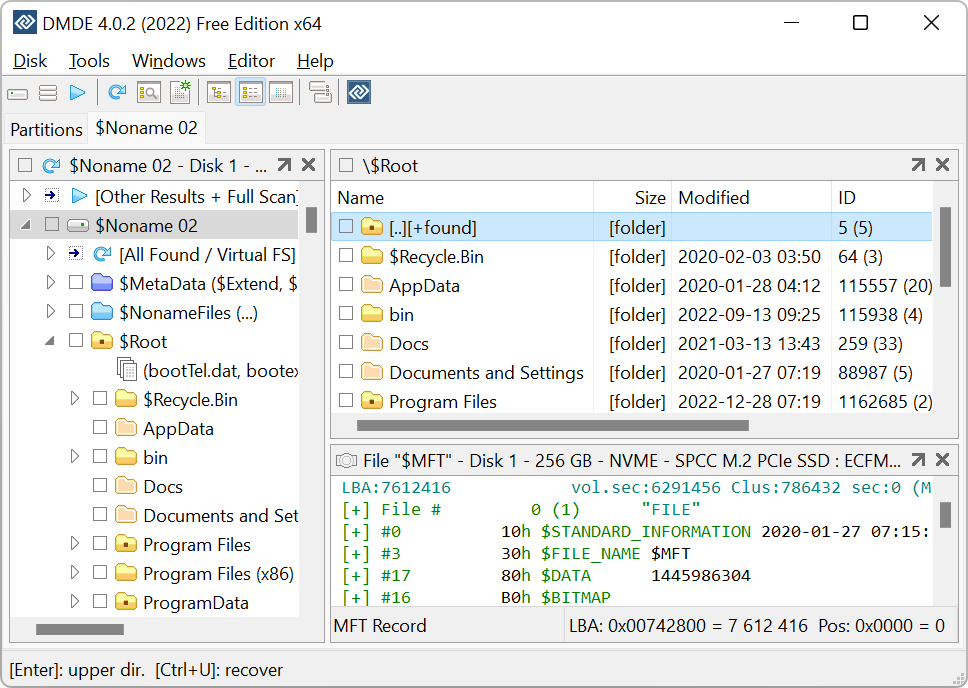The height and width of the screenshot is (688, 968).
Task: Click the blue refresh arrow toolbar icon
Action: point(117,93)
